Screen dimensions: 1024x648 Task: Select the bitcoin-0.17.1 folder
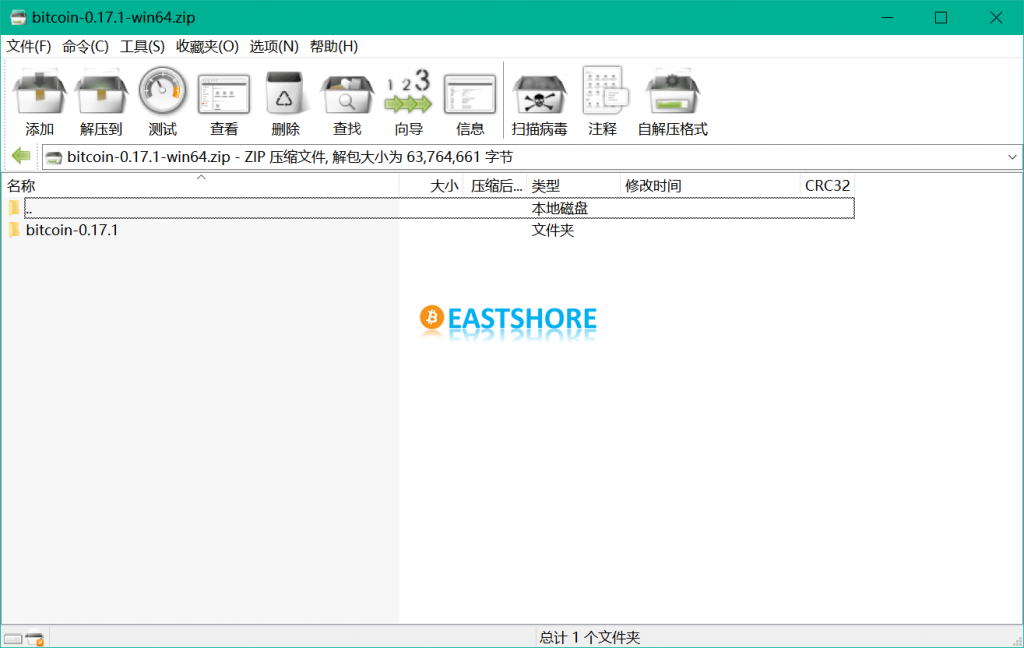(72, 230)
